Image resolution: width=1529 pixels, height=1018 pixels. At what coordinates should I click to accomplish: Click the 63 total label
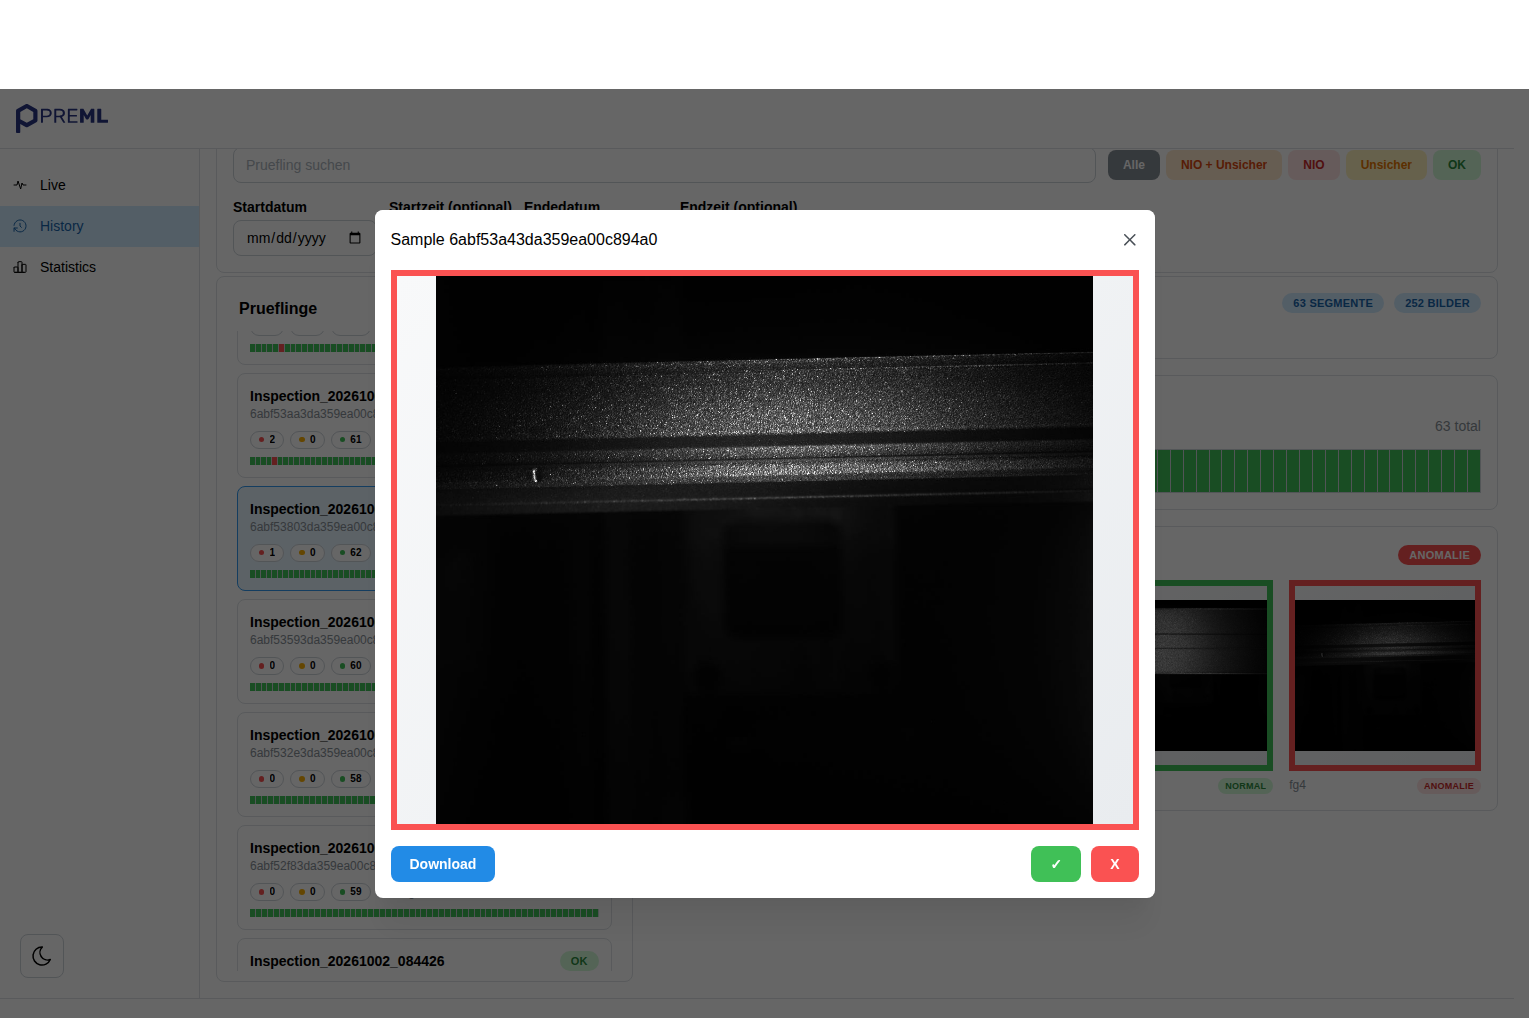pos(1457,426)
